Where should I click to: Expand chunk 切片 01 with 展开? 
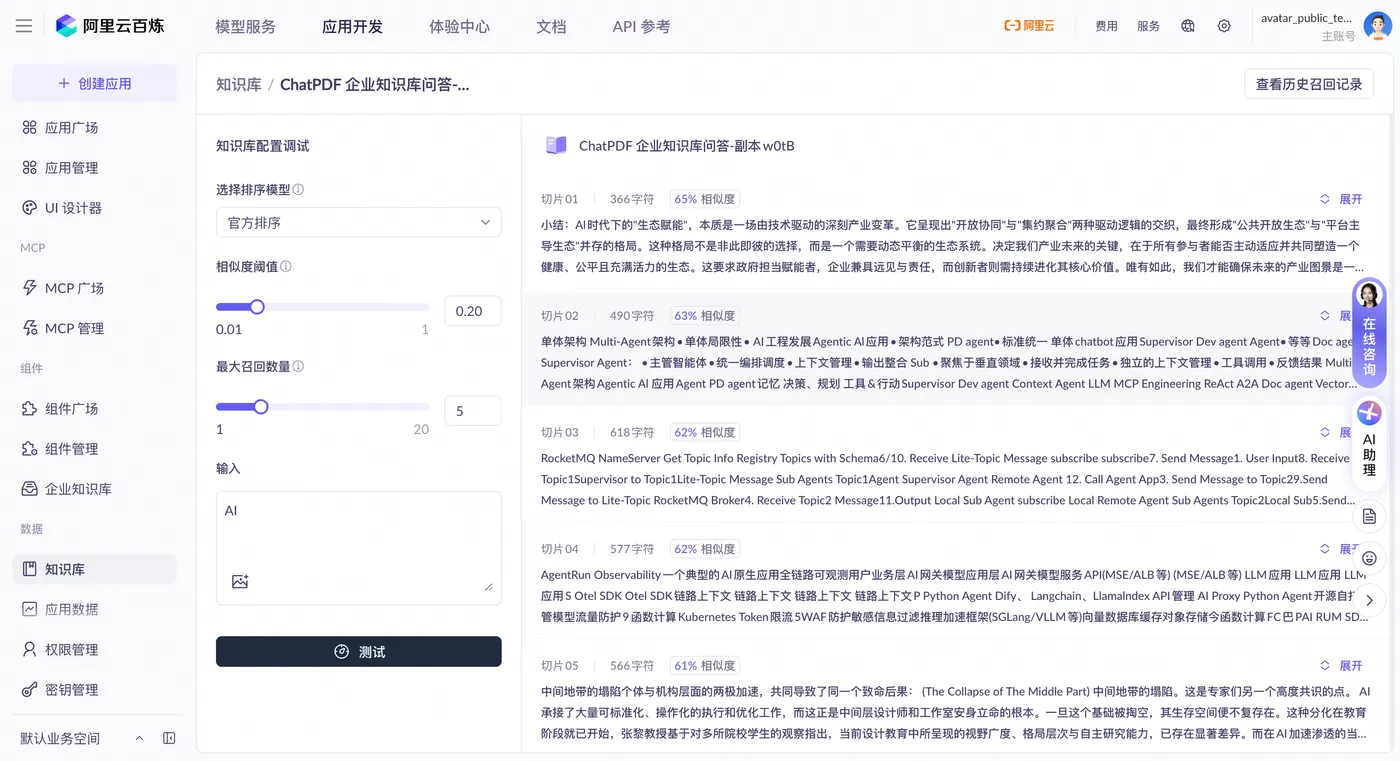pos(1341,199)
